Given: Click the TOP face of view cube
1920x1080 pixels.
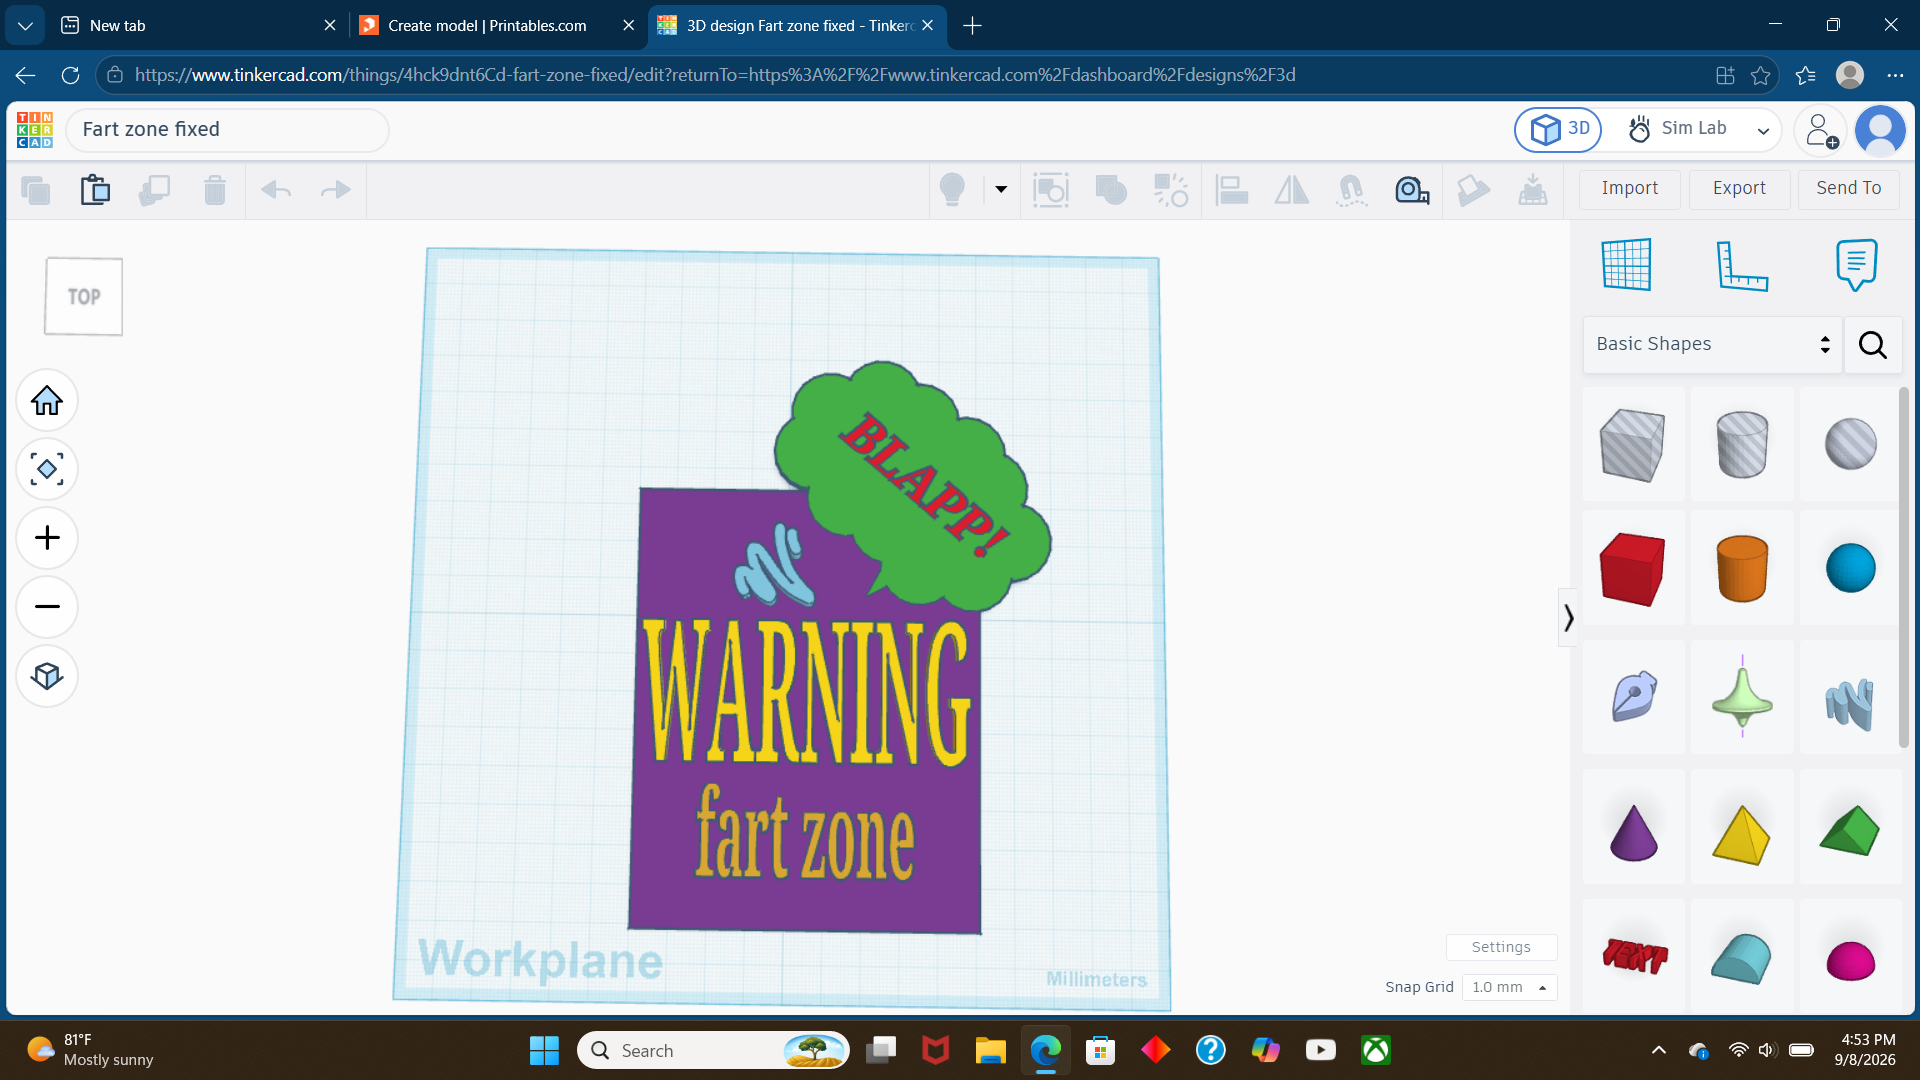Looking at the screenshot, I should (x=84, y=297).
